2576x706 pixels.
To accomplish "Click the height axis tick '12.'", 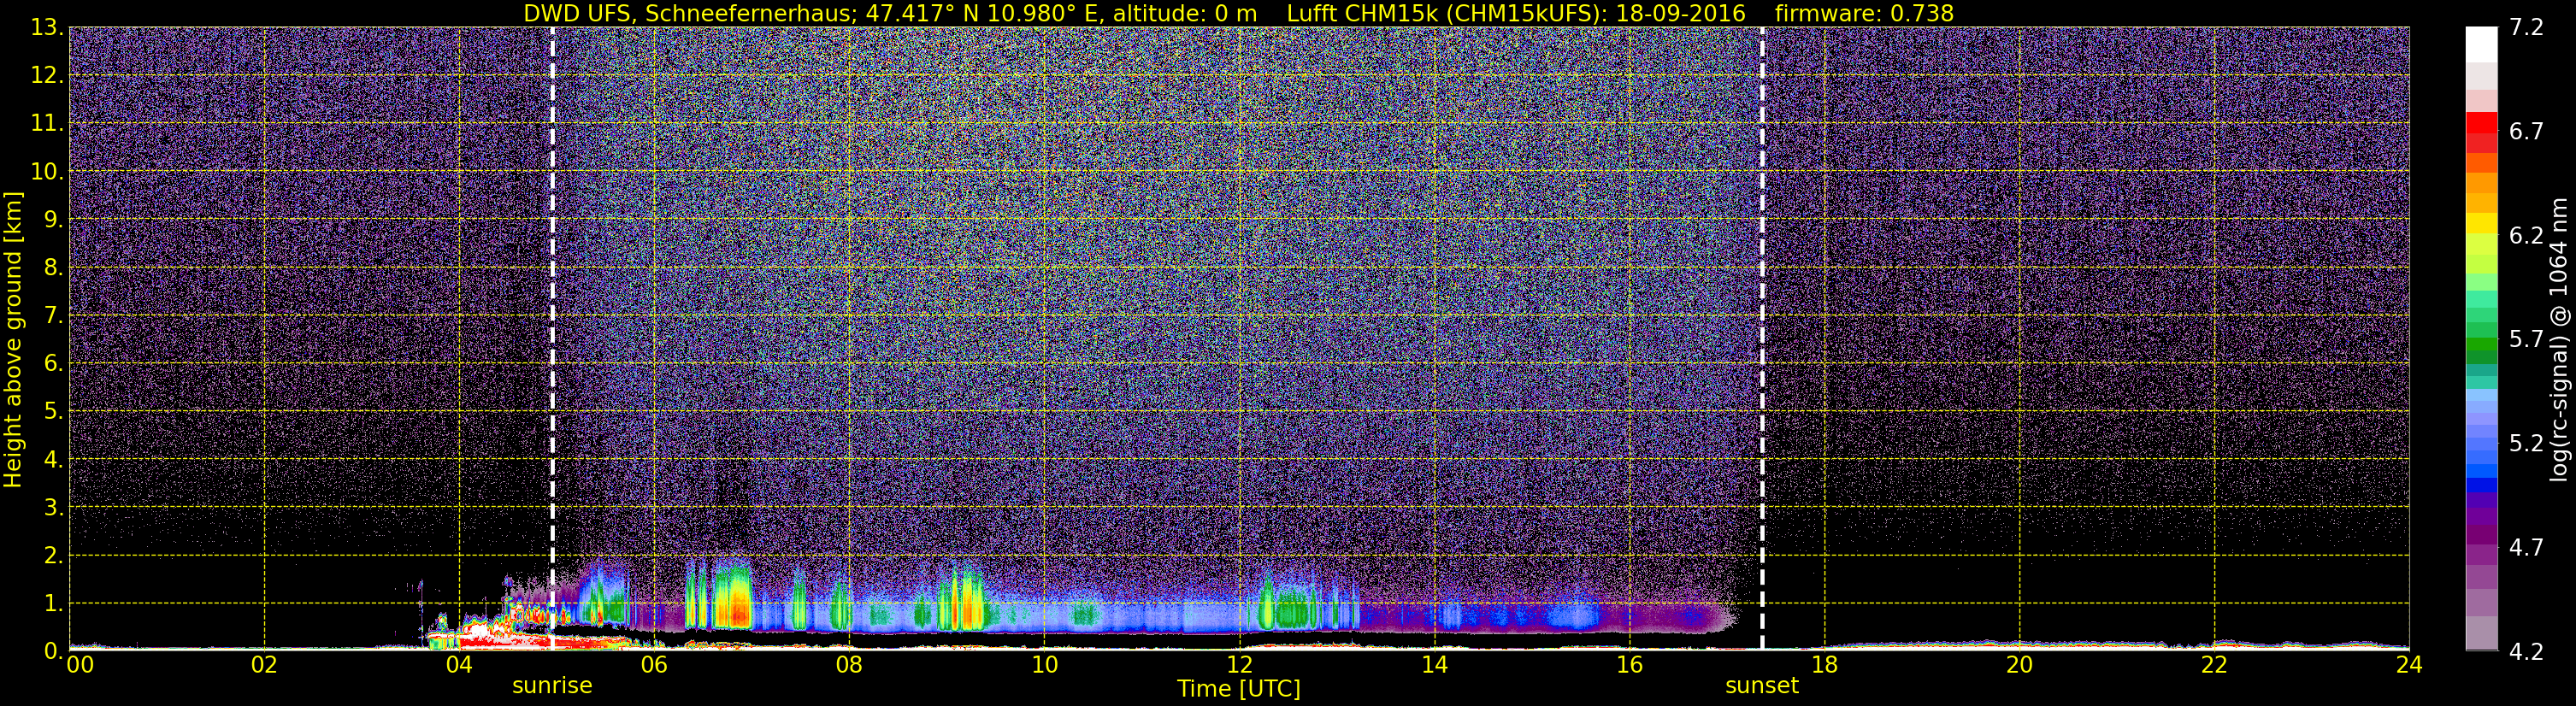I will pos(47,76).
